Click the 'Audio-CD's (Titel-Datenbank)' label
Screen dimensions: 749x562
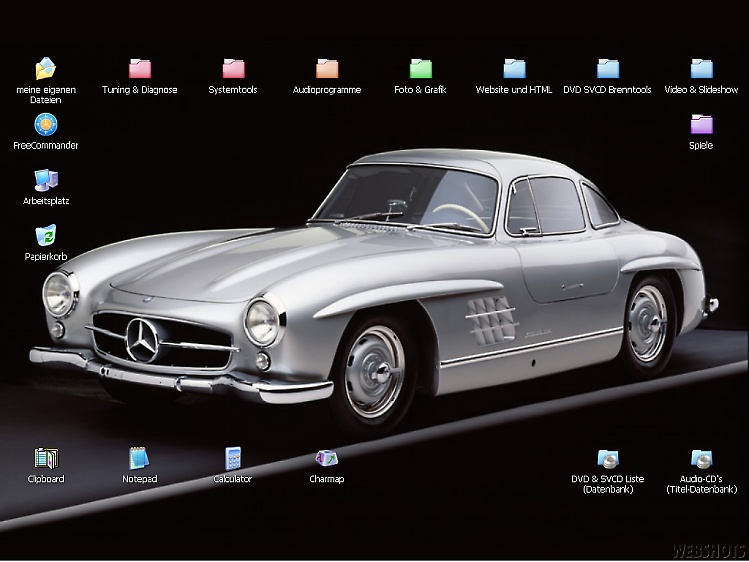702,484
